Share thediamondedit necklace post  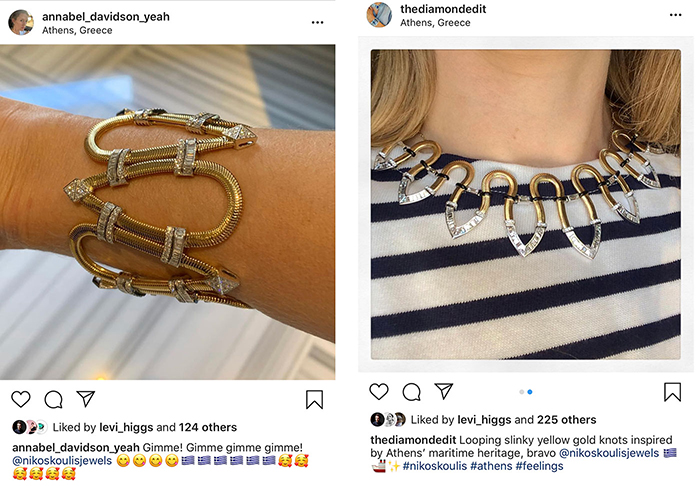pos(444,391)
